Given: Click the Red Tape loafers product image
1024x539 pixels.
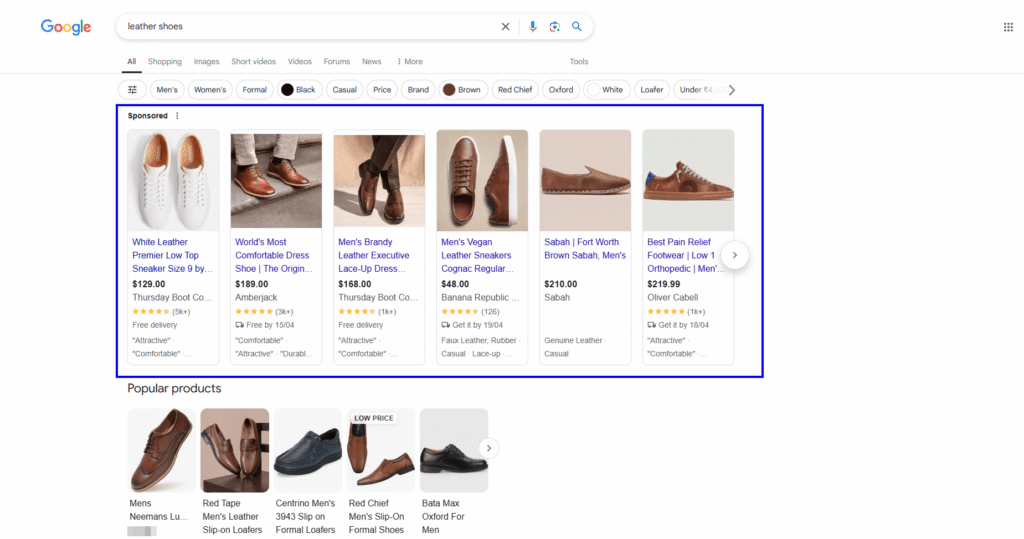Looking at the screenshot, I should (x=234, y=450).
